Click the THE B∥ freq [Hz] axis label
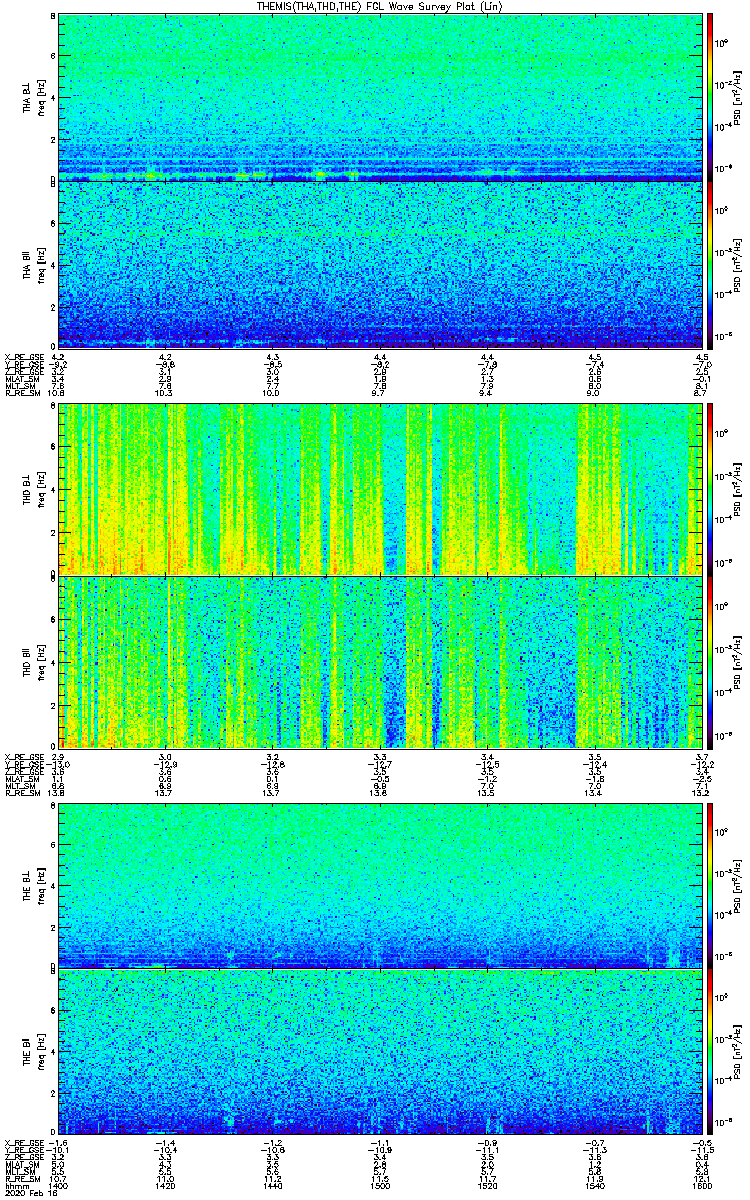 point(40,1052)
